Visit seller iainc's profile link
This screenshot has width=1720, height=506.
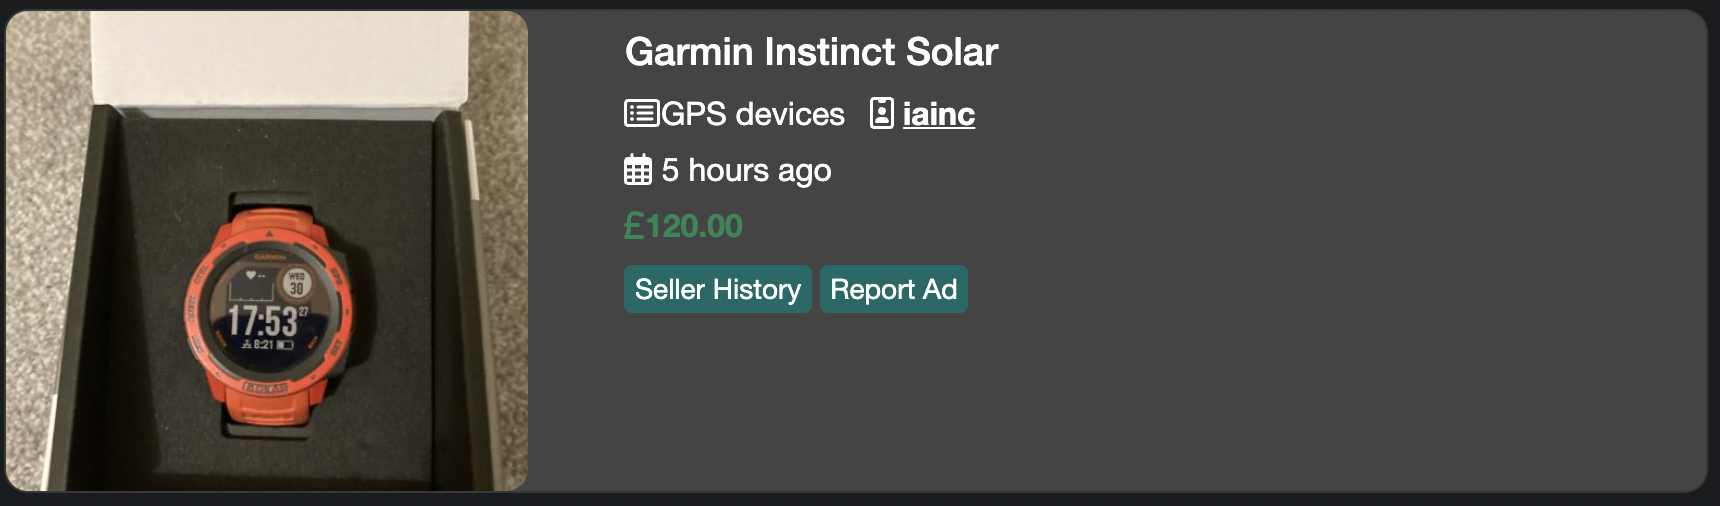[938, 114]
